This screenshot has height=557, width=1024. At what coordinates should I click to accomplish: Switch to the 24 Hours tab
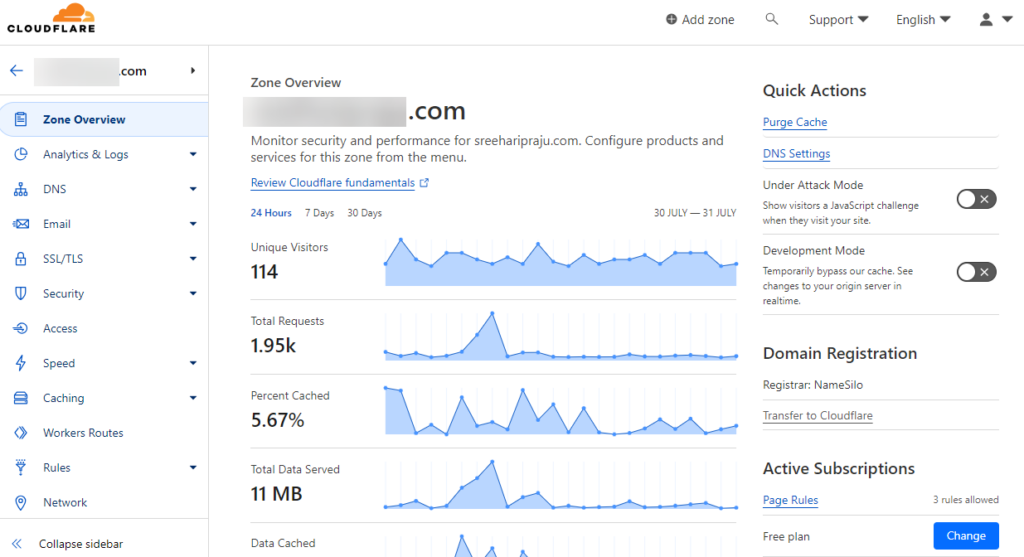coord(271,213)
